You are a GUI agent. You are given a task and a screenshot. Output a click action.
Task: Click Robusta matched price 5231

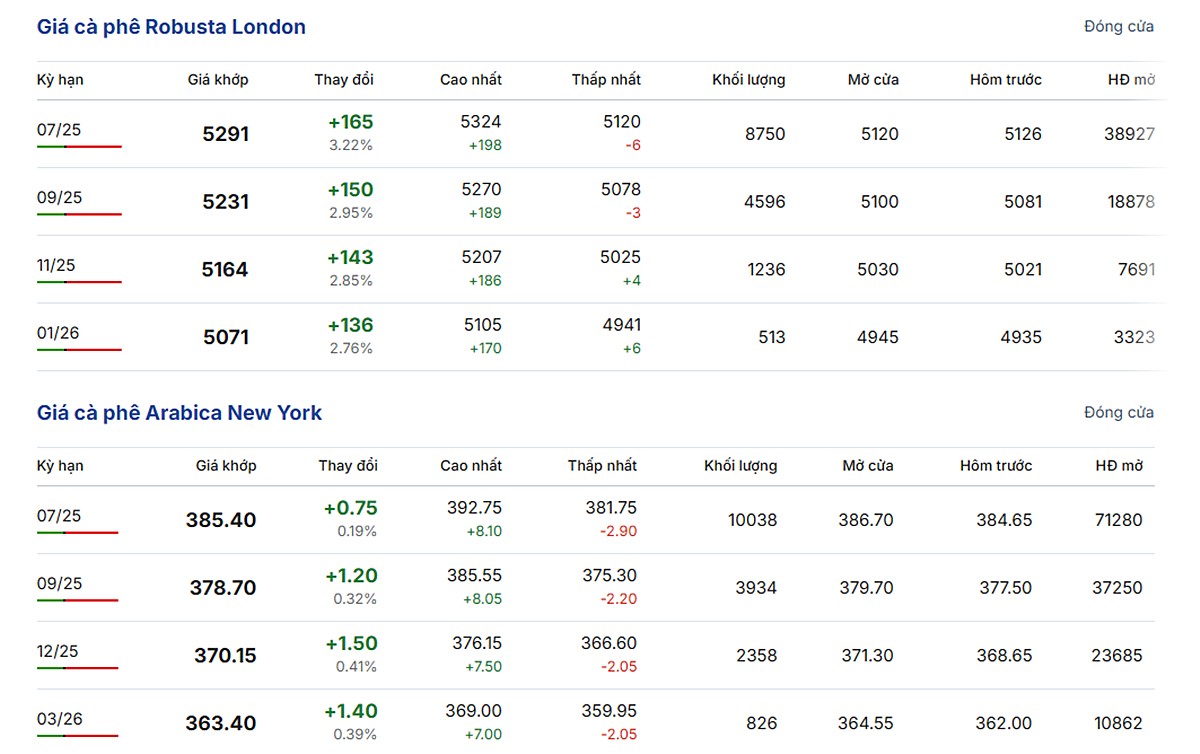(225, 202)
